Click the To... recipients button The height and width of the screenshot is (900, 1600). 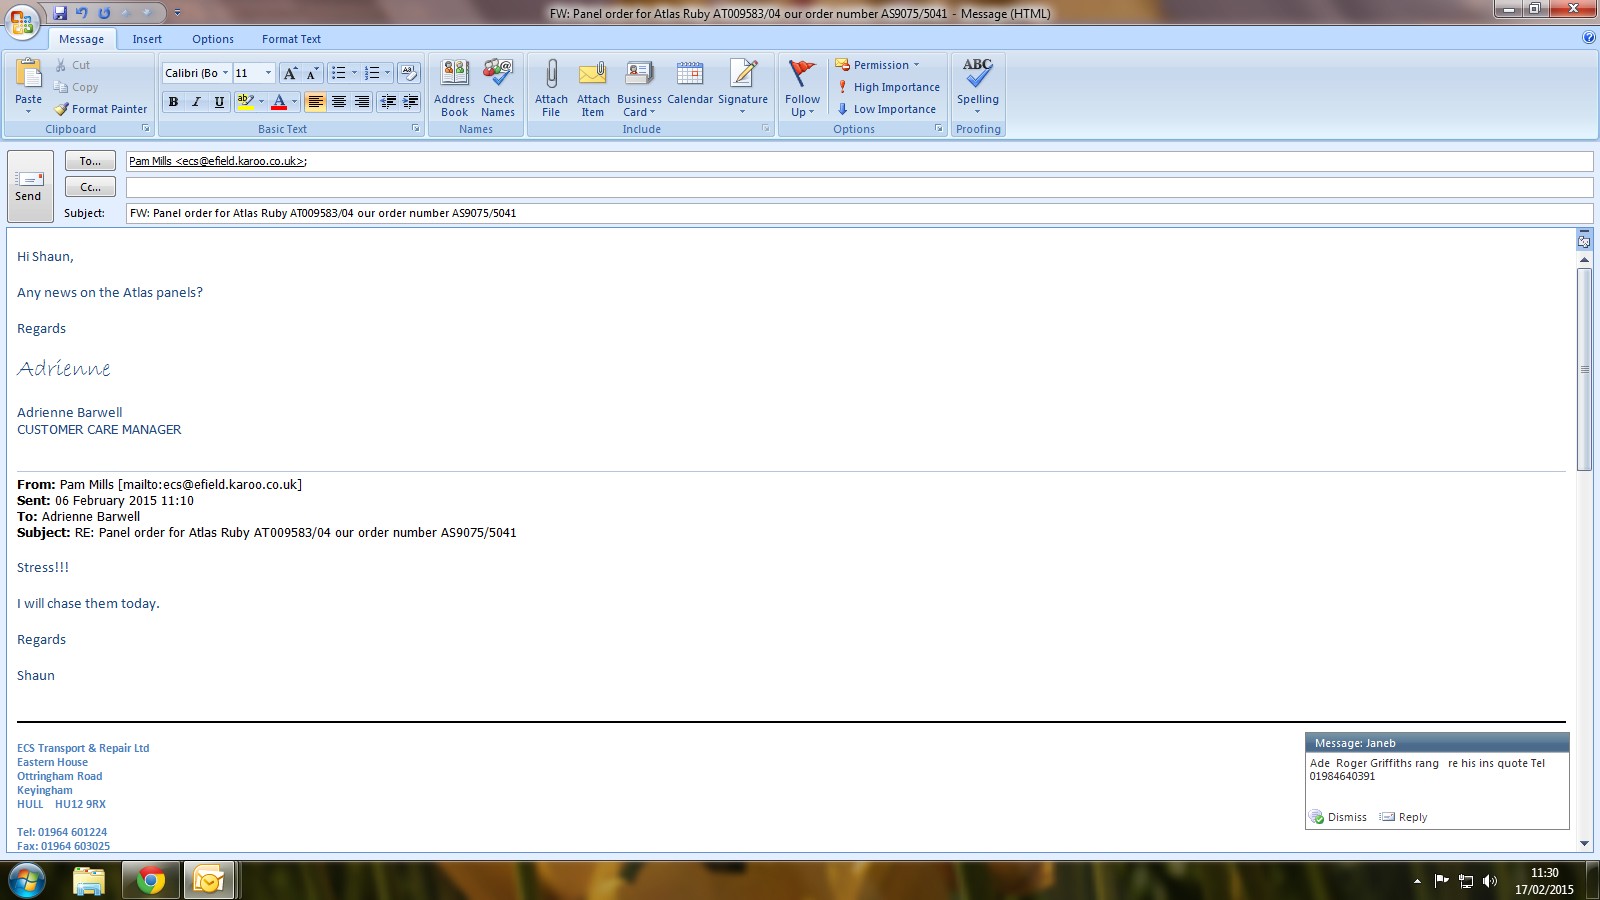(x=90, y=161)
